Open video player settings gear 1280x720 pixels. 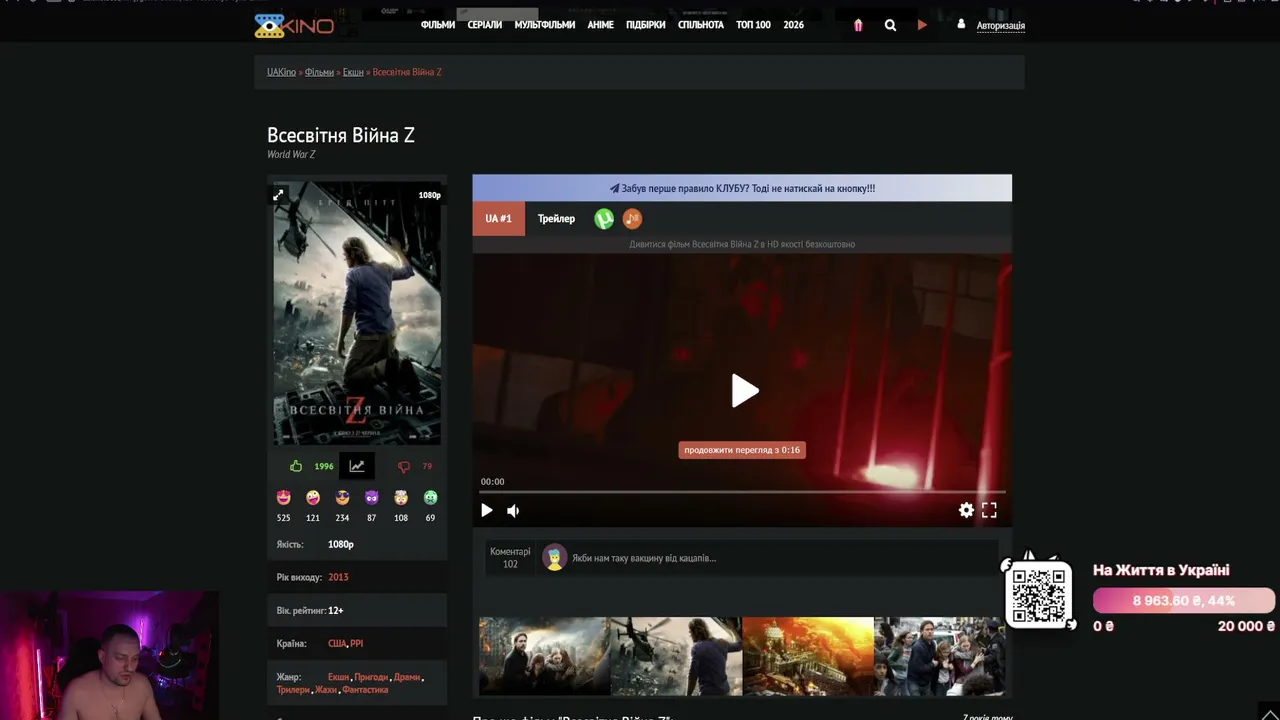966,510
